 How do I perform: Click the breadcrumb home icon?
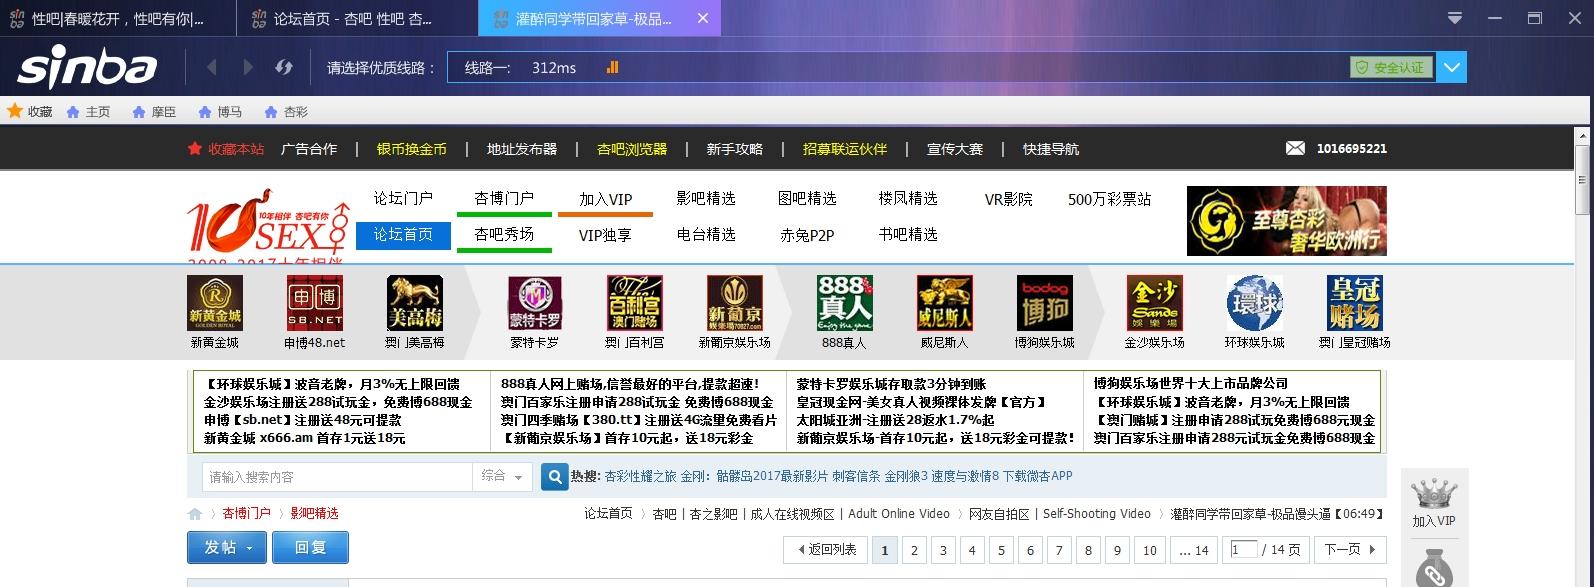(x=195, y=514)
